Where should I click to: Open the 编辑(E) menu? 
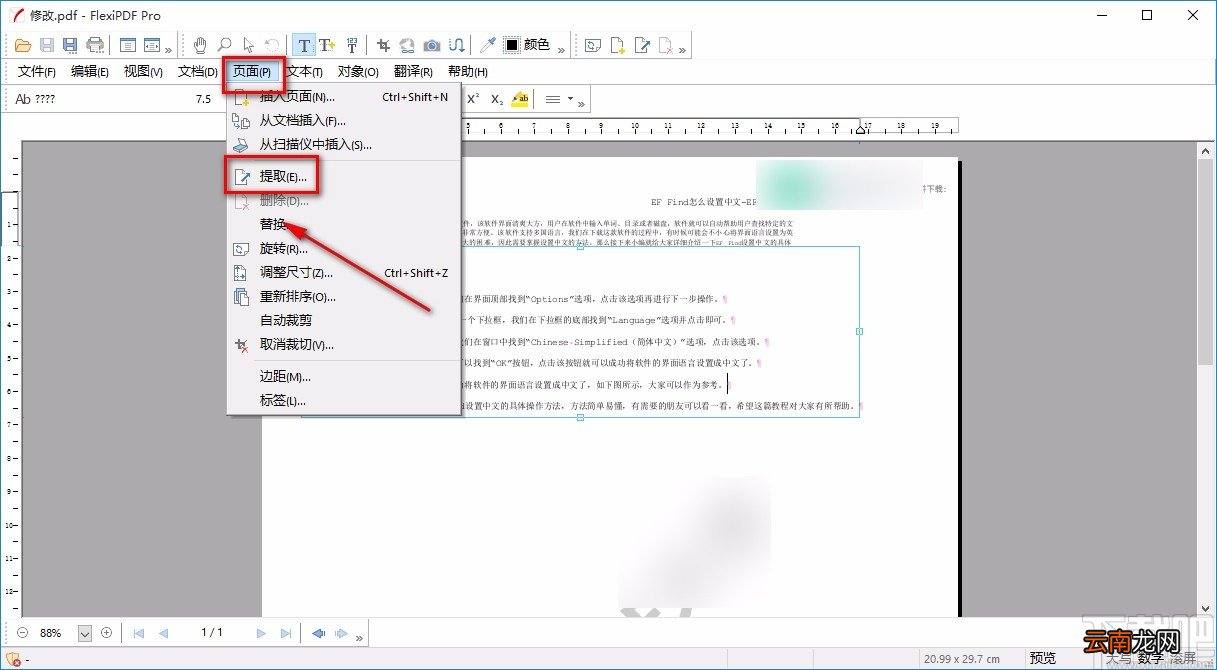pyautogui.click(x=90, y=72)
